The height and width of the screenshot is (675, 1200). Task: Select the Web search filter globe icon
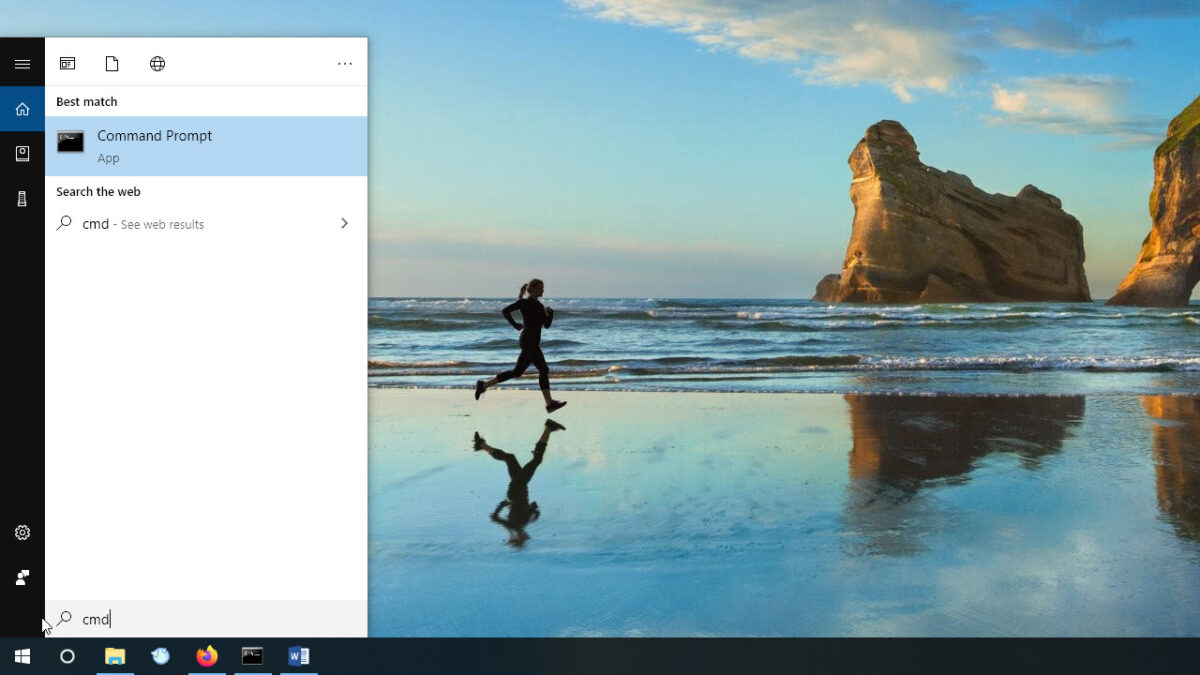157,62
